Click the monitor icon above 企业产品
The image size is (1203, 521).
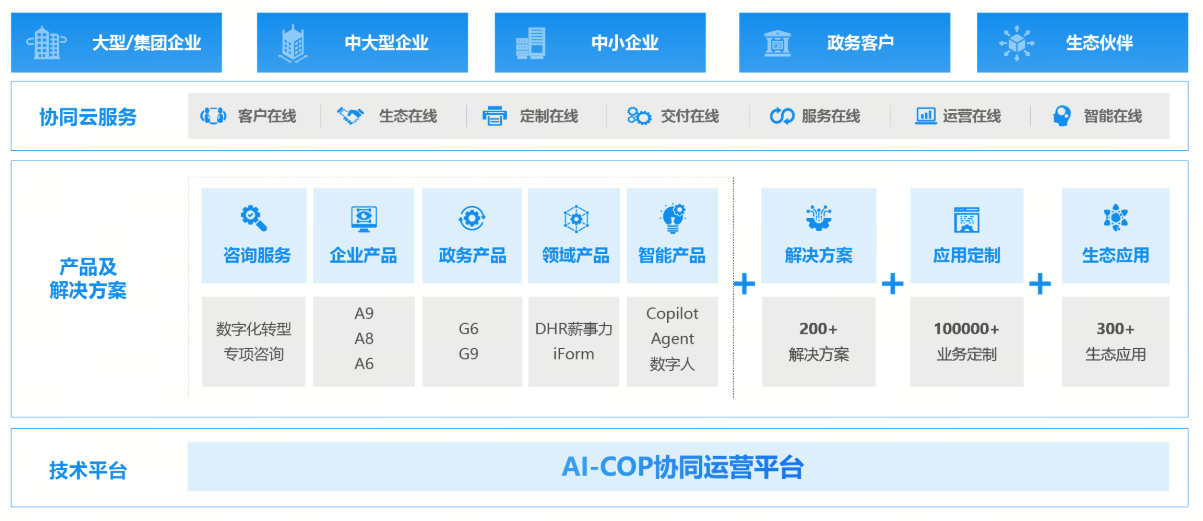pos(363,218)
